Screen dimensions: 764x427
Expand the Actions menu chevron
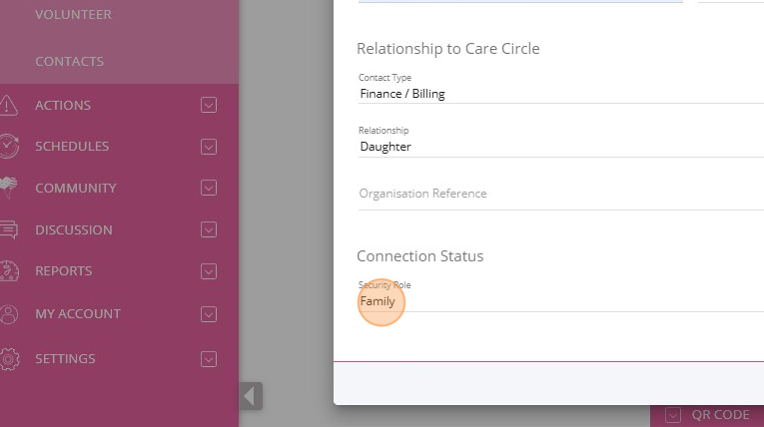(x=209, y=105)
